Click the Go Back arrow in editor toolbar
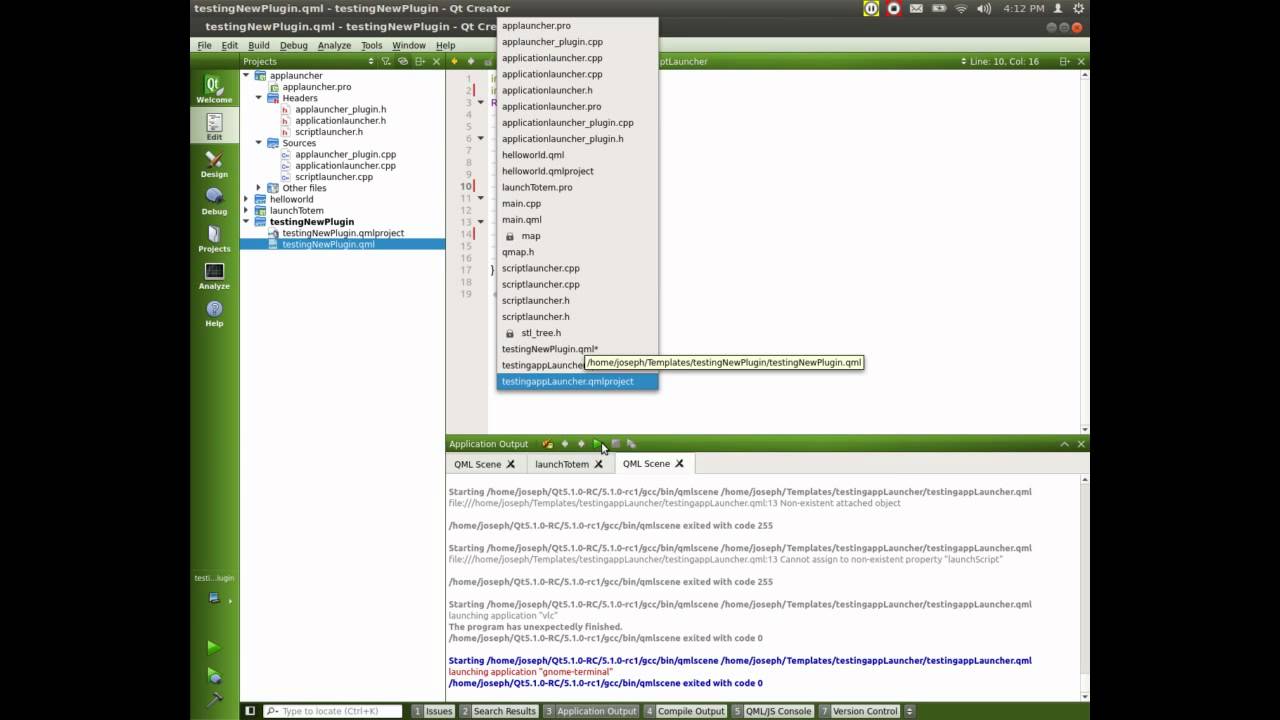The image size is (1280, 720). point(454,61)
